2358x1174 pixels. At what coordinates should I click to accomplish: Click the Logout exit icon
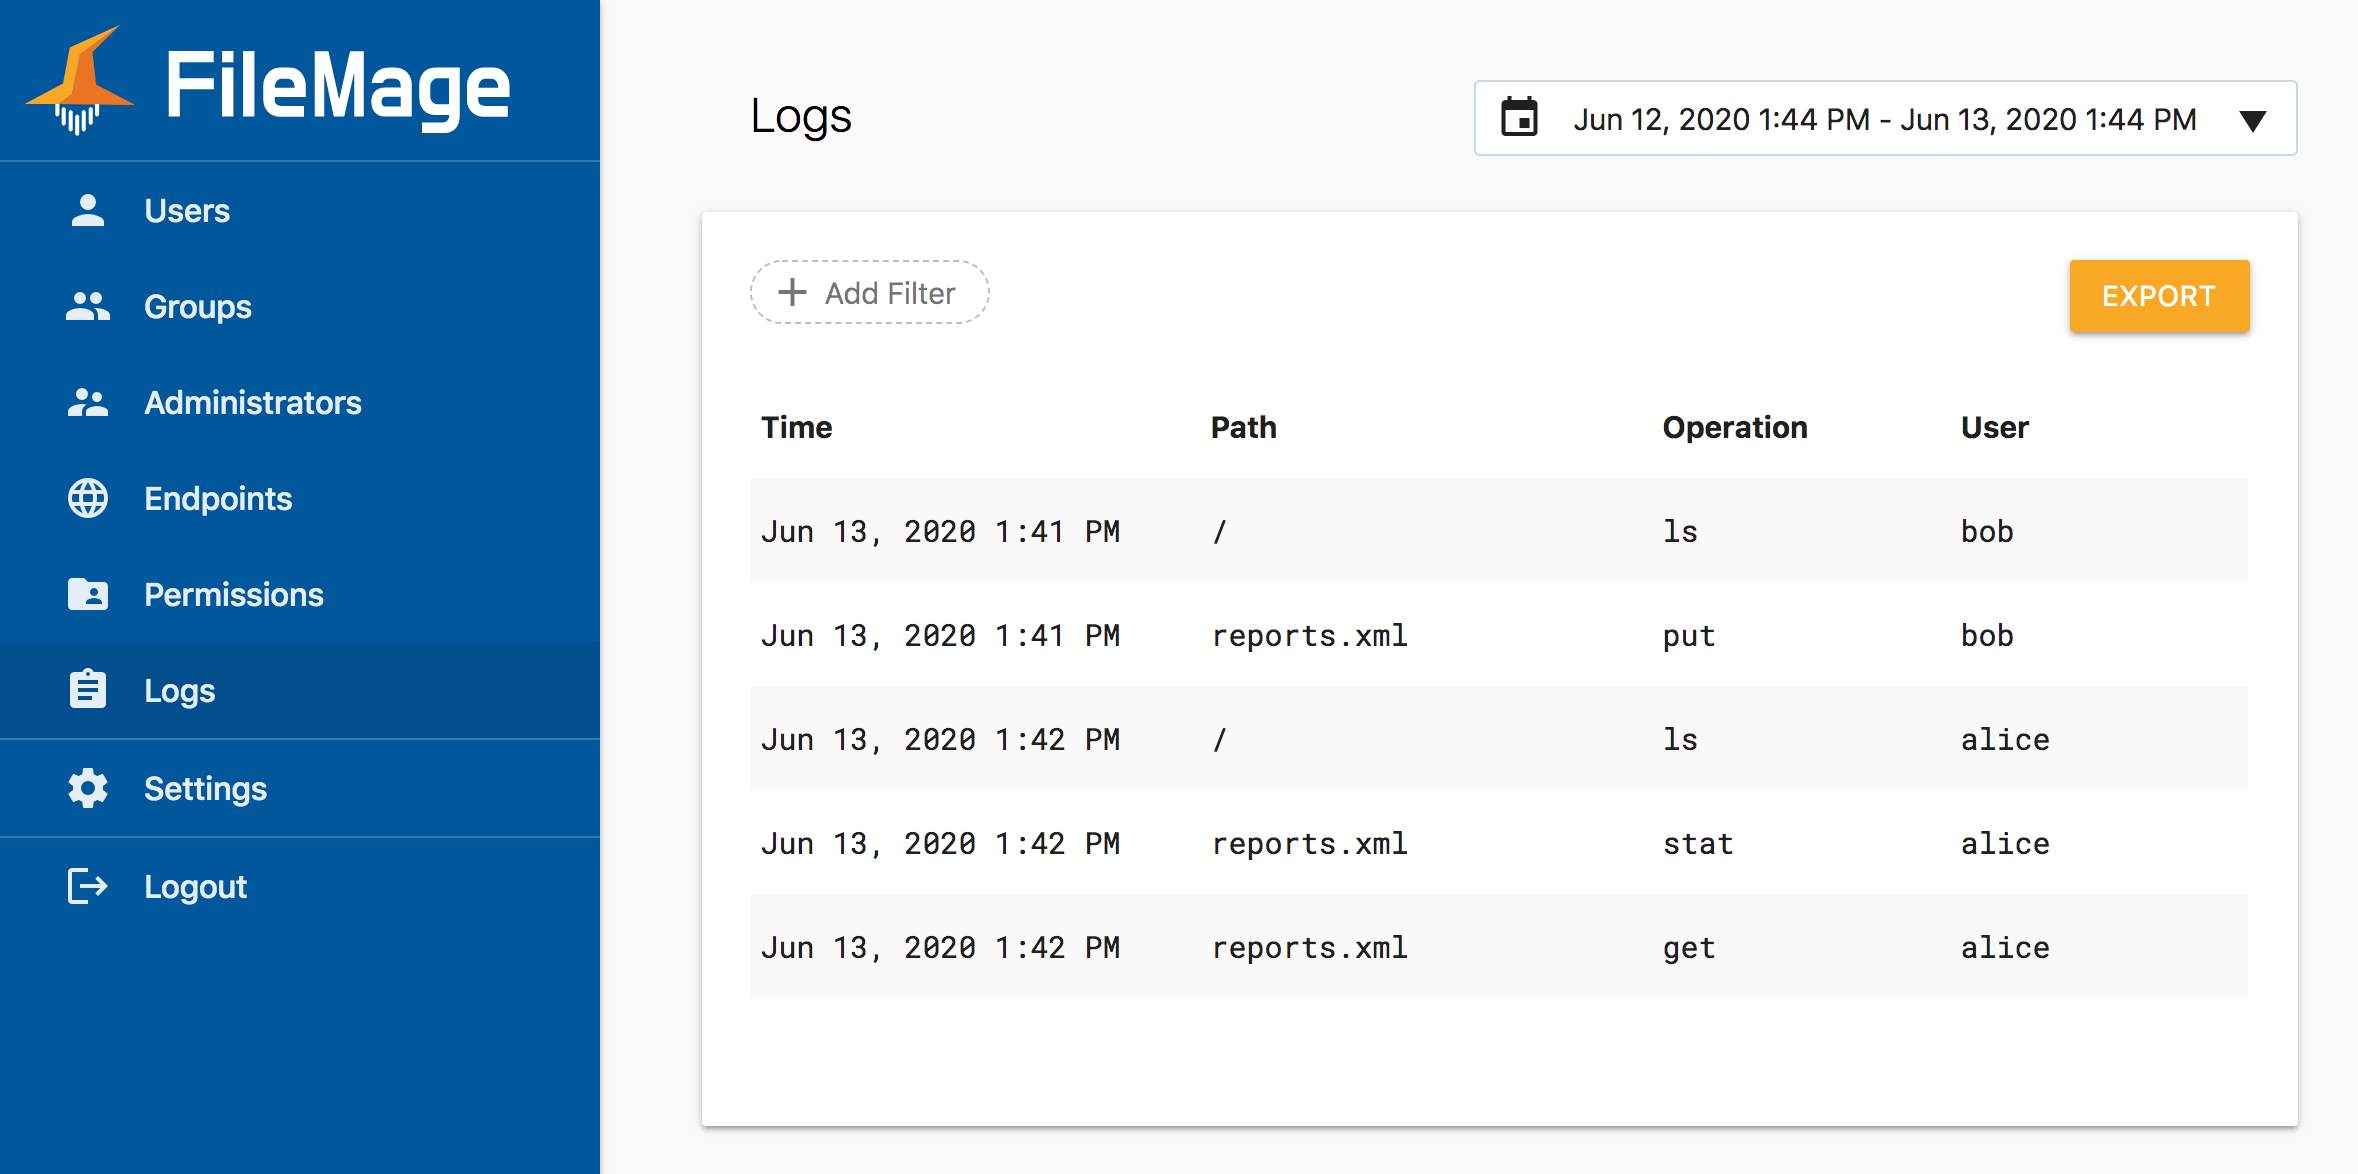point(88,886)
